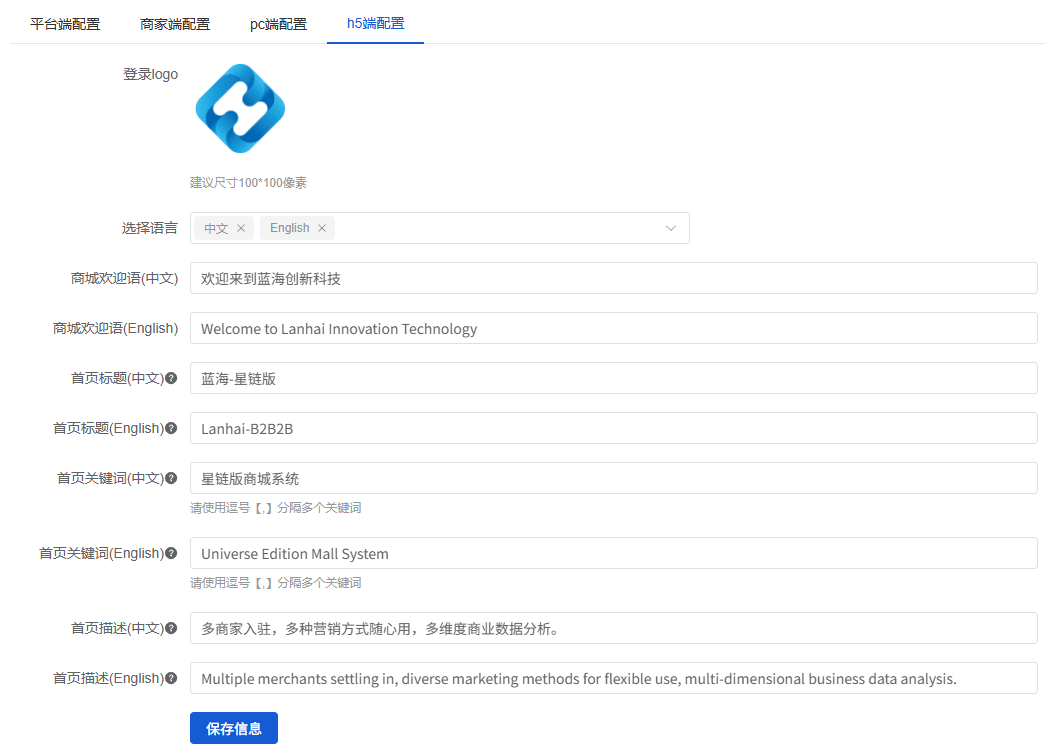Click the h5端配置 tab
Screen dimensions: 1045x745
pos(375,23)
